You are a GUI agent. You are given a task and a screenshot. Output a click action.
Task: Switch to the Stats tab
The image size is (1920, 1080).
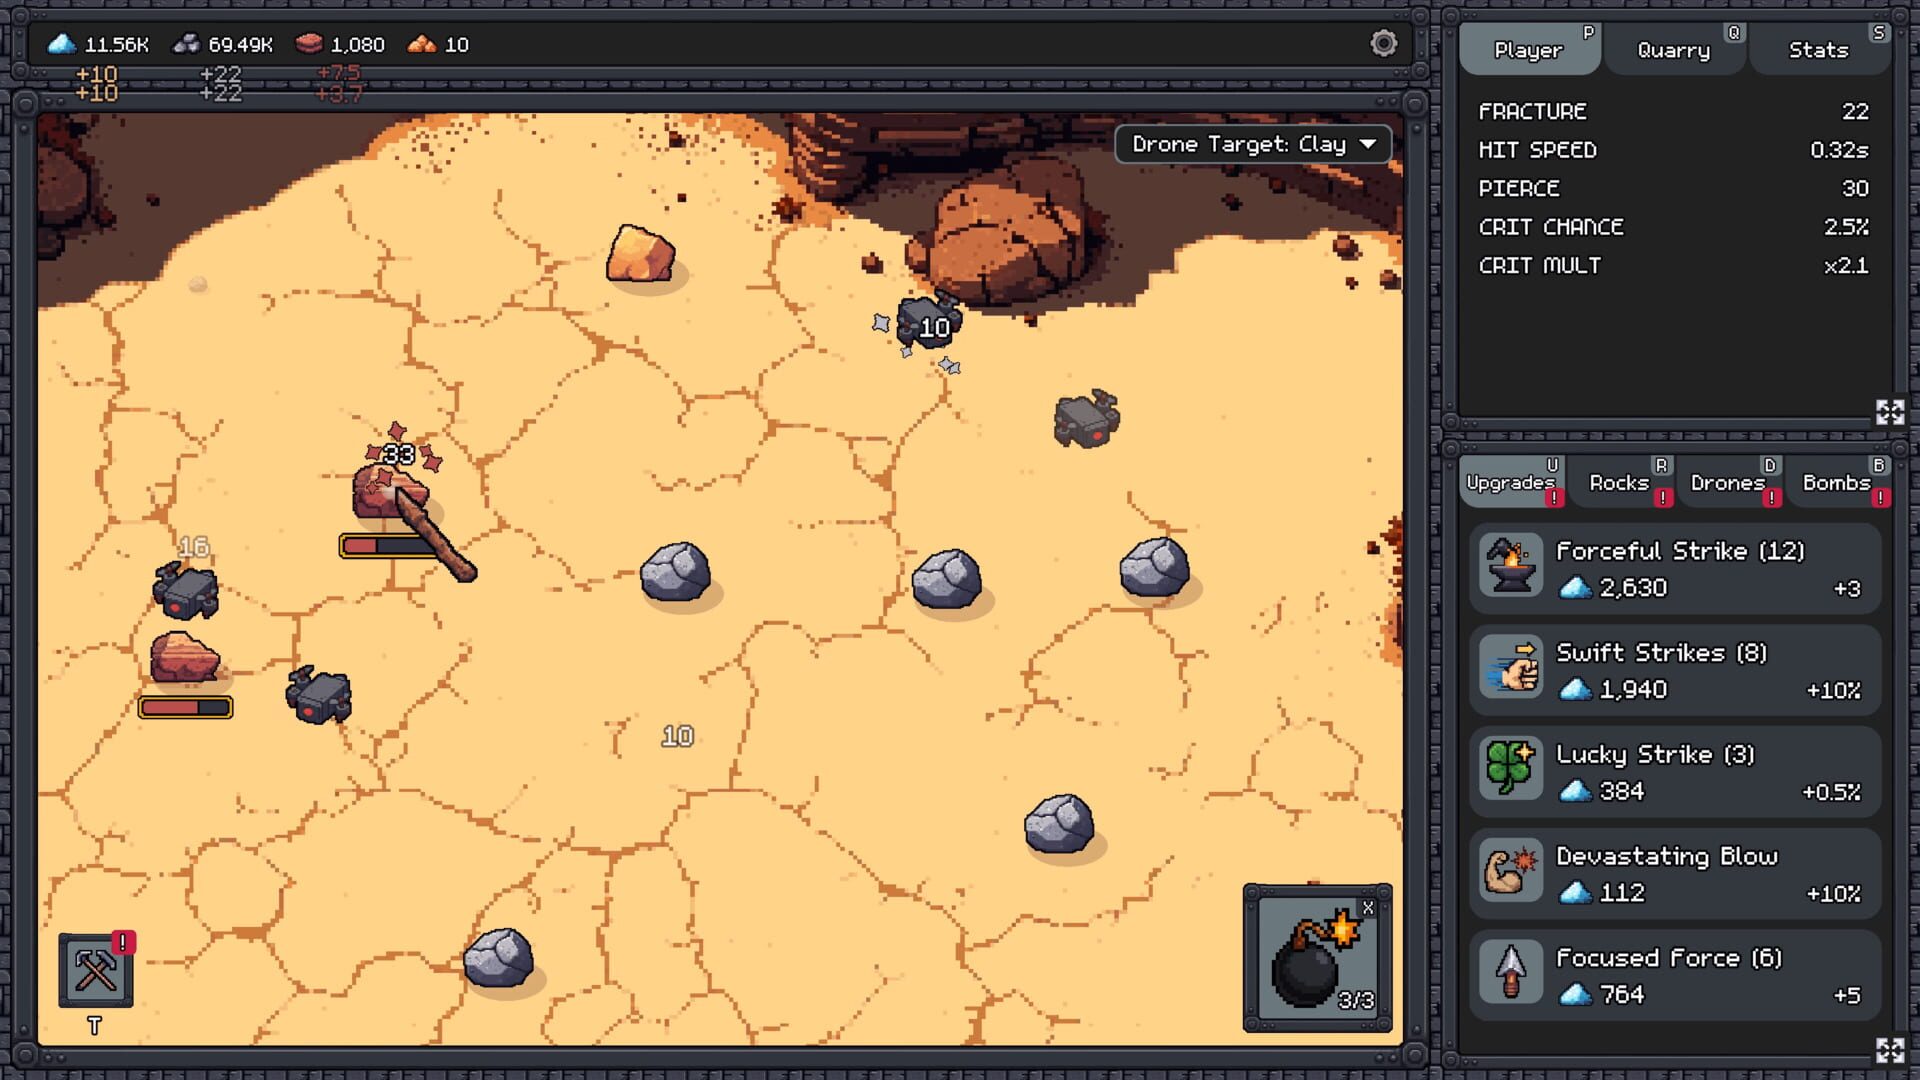[x=1817, y=49]
